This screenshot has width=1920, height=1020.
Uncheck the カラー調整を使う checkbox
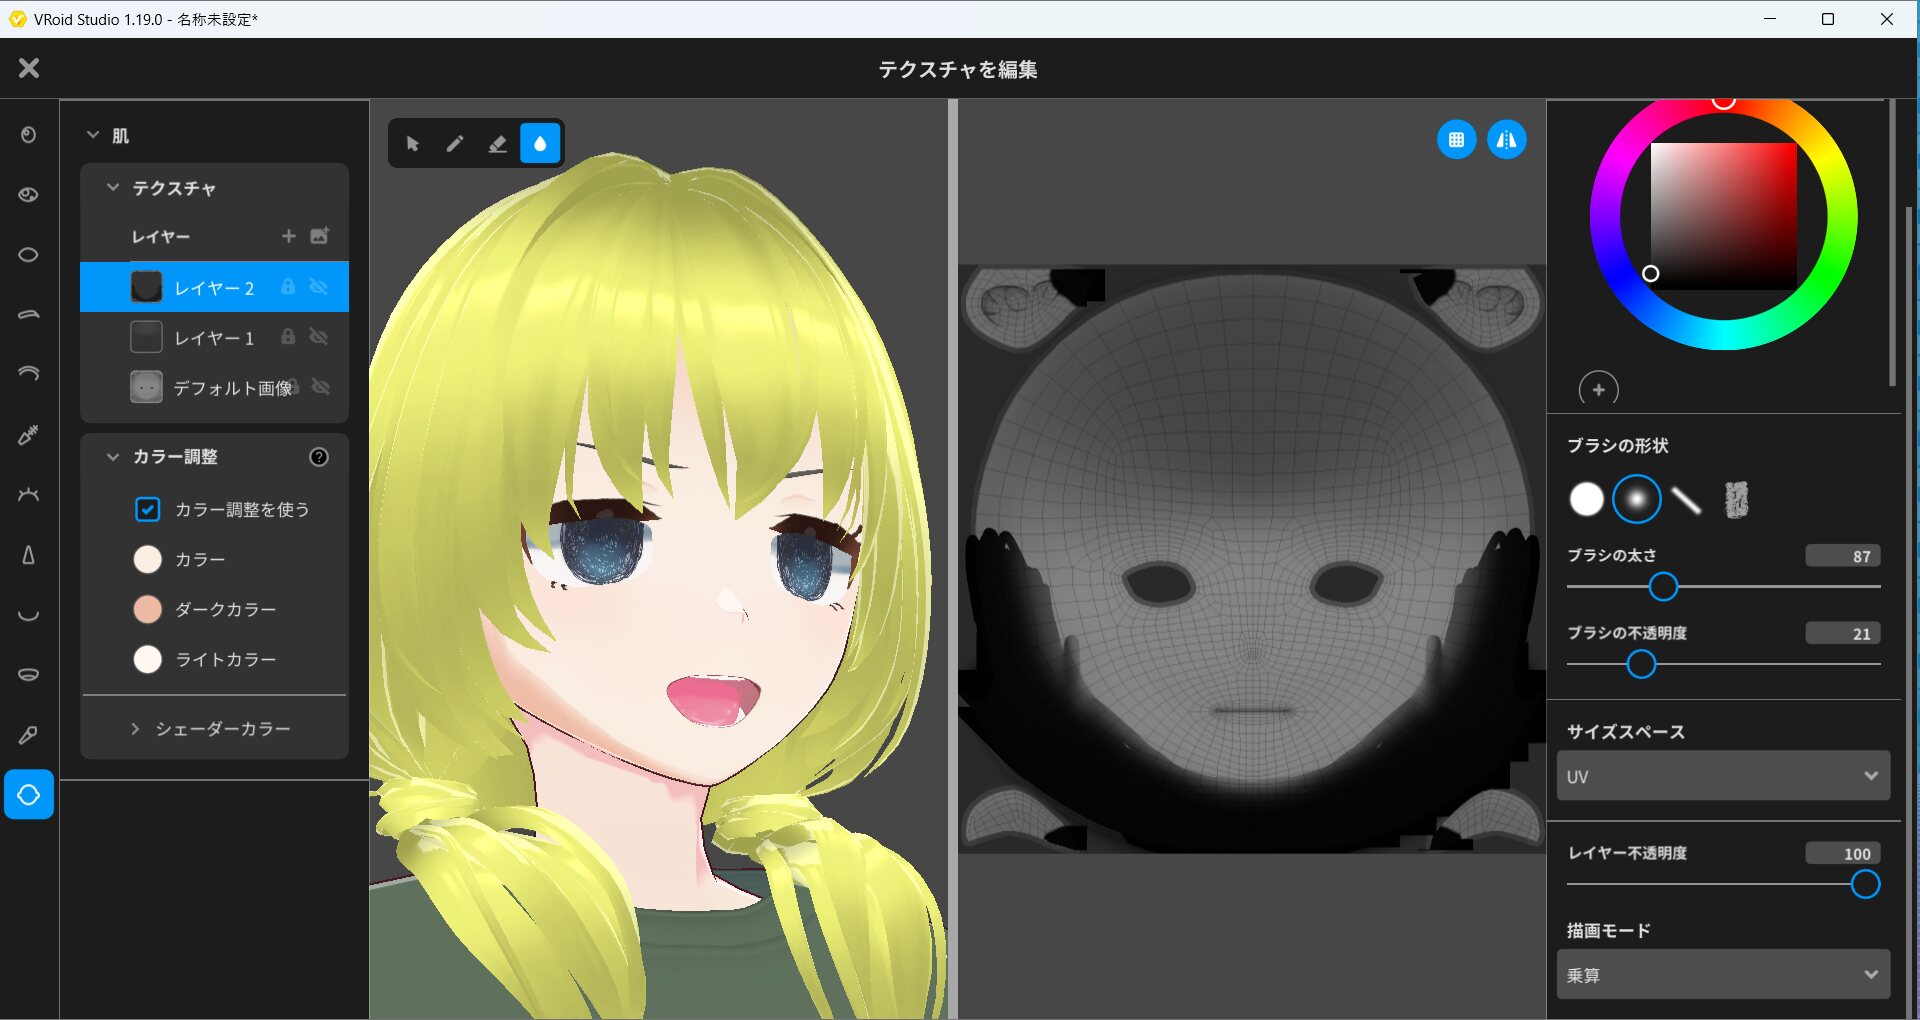[147, 509]
